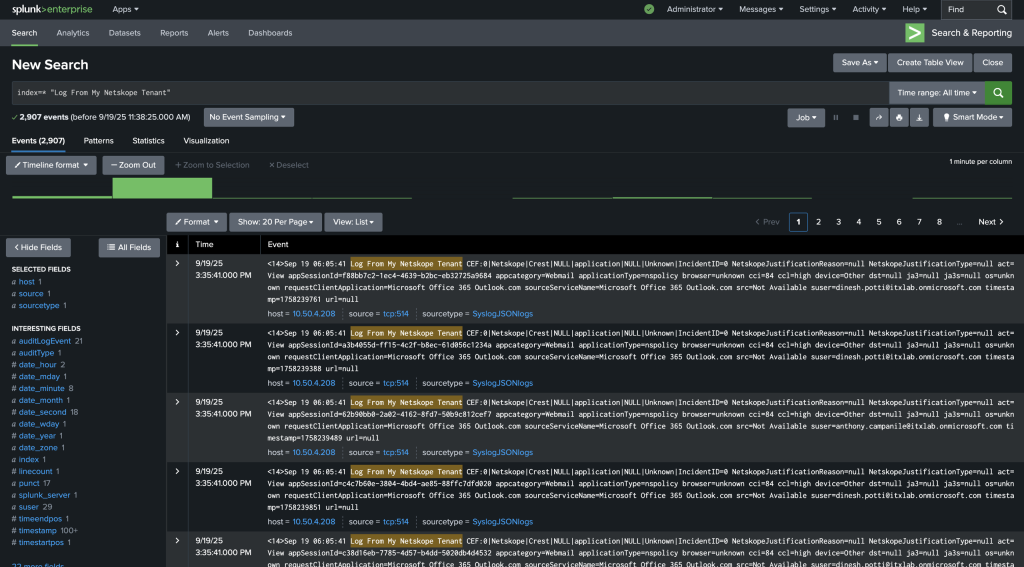Image resolution: width=1024 pixels, height=567 pixels.
Task: Go to the Alerts tab
Action: tap(218, 33)
